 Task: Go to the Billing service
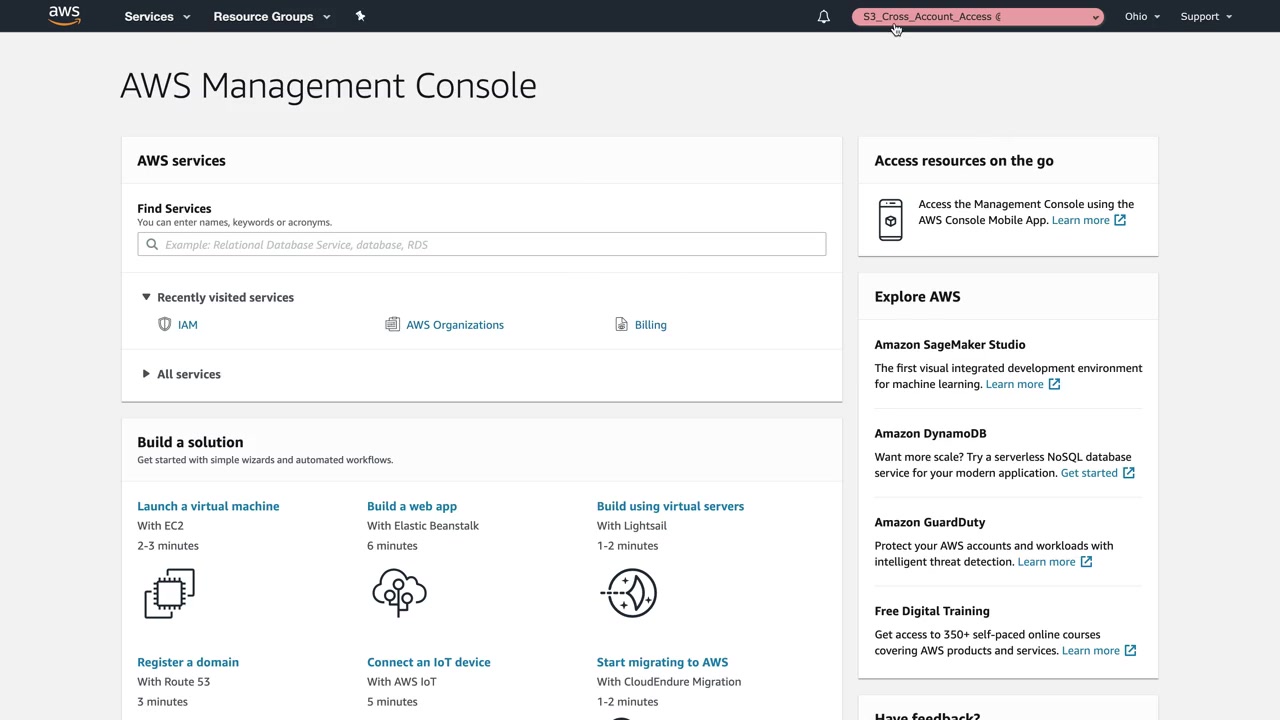click(x=650, y=325)
